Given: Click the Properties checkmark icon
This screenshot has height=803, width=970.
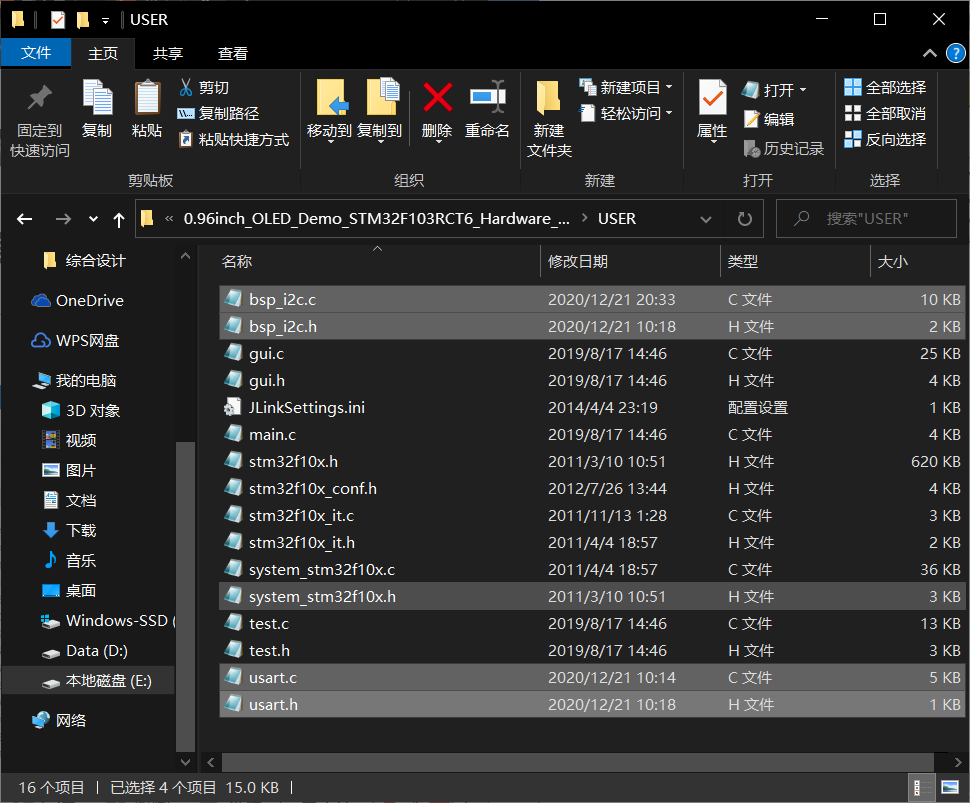Looking at the screenshot, I should point(712,97).
